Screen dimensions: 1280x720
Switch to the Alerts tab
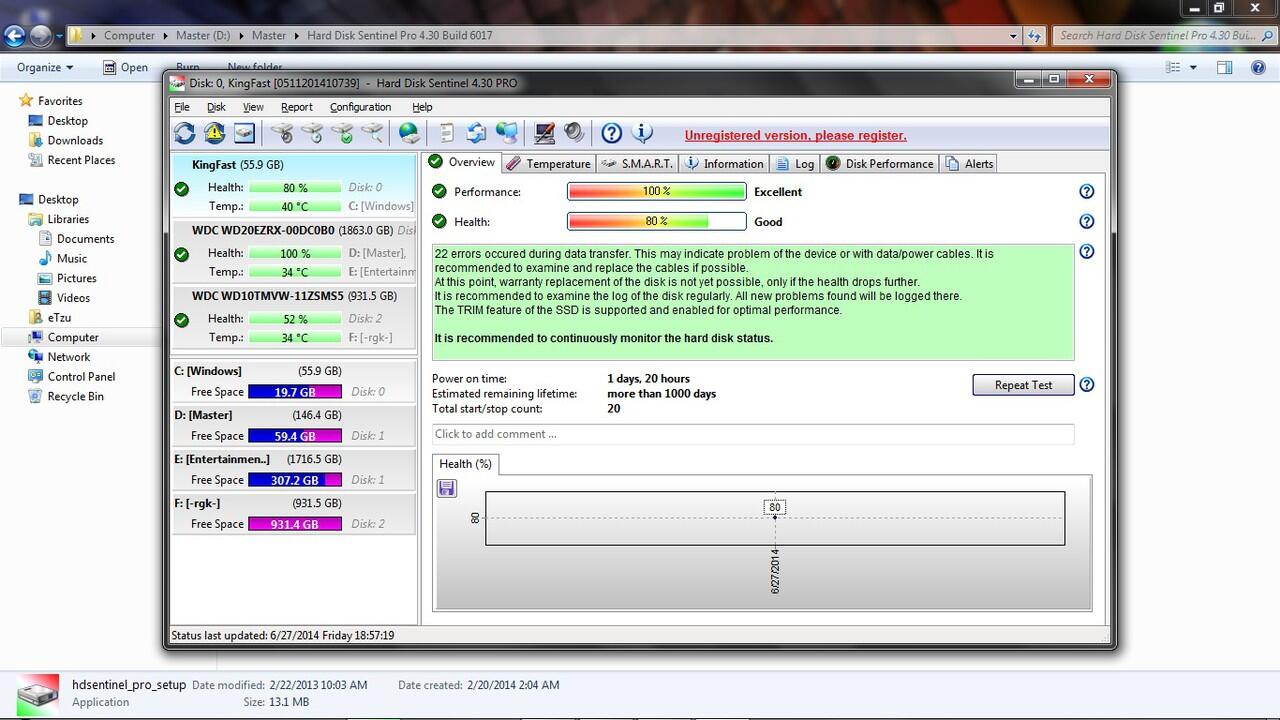click(x=969, y=164)
